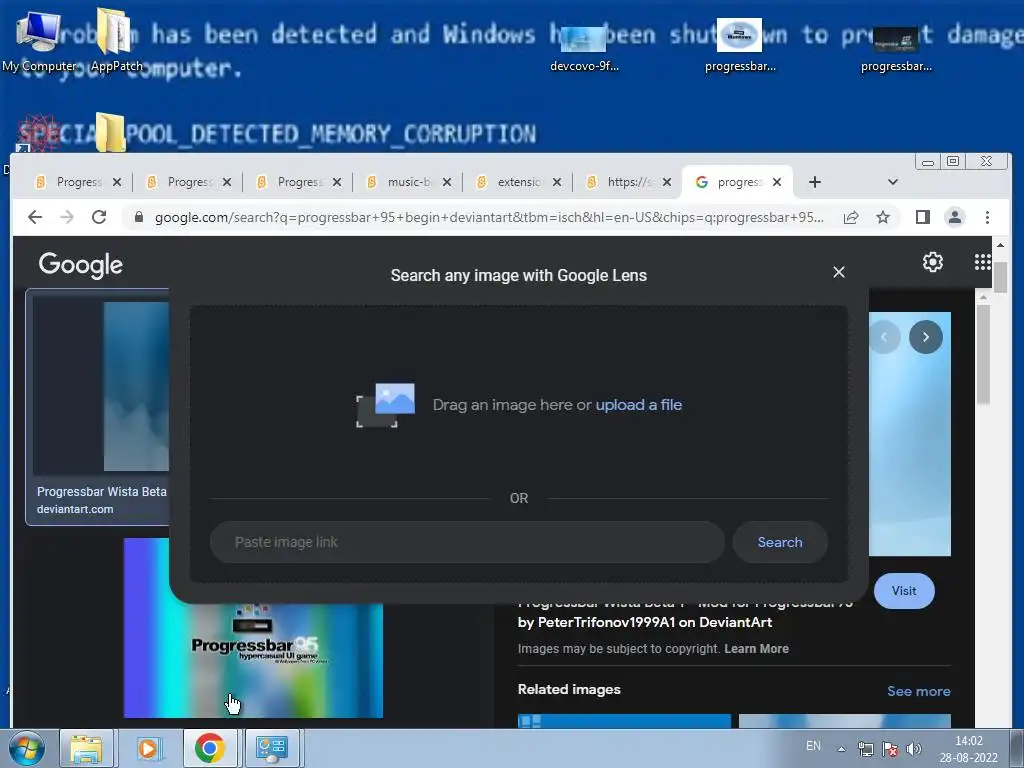Image resolution: width=1024 pixels, height=768 pixels.
Task: Open Chrome's three-dot menu
Action: point(987,217)
